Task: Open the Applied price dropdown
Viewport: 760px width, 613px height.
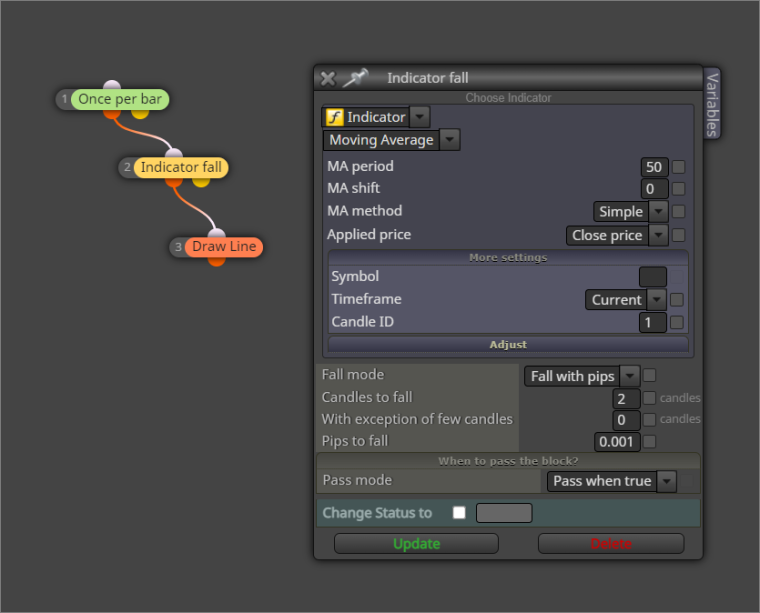Action: point(617,235)
